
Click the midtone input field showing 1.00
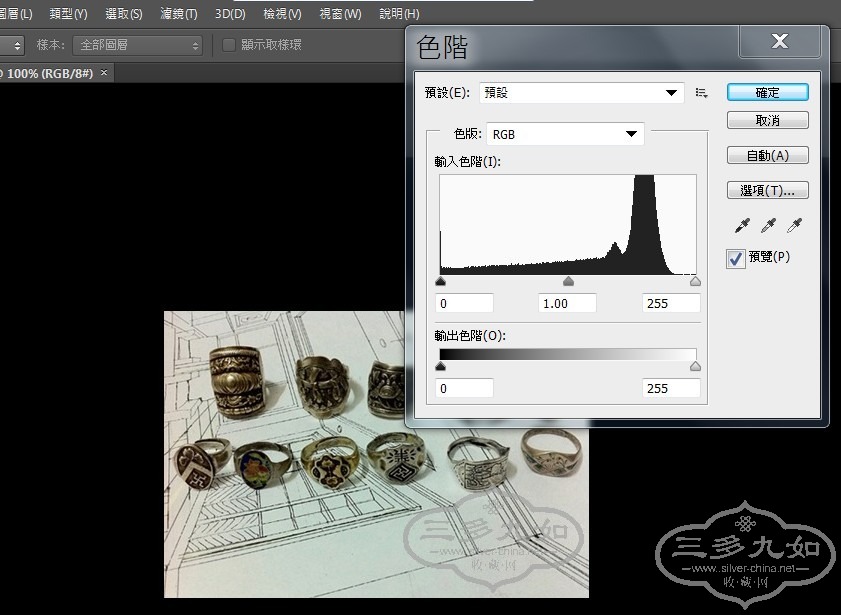[x=567, y=303]
